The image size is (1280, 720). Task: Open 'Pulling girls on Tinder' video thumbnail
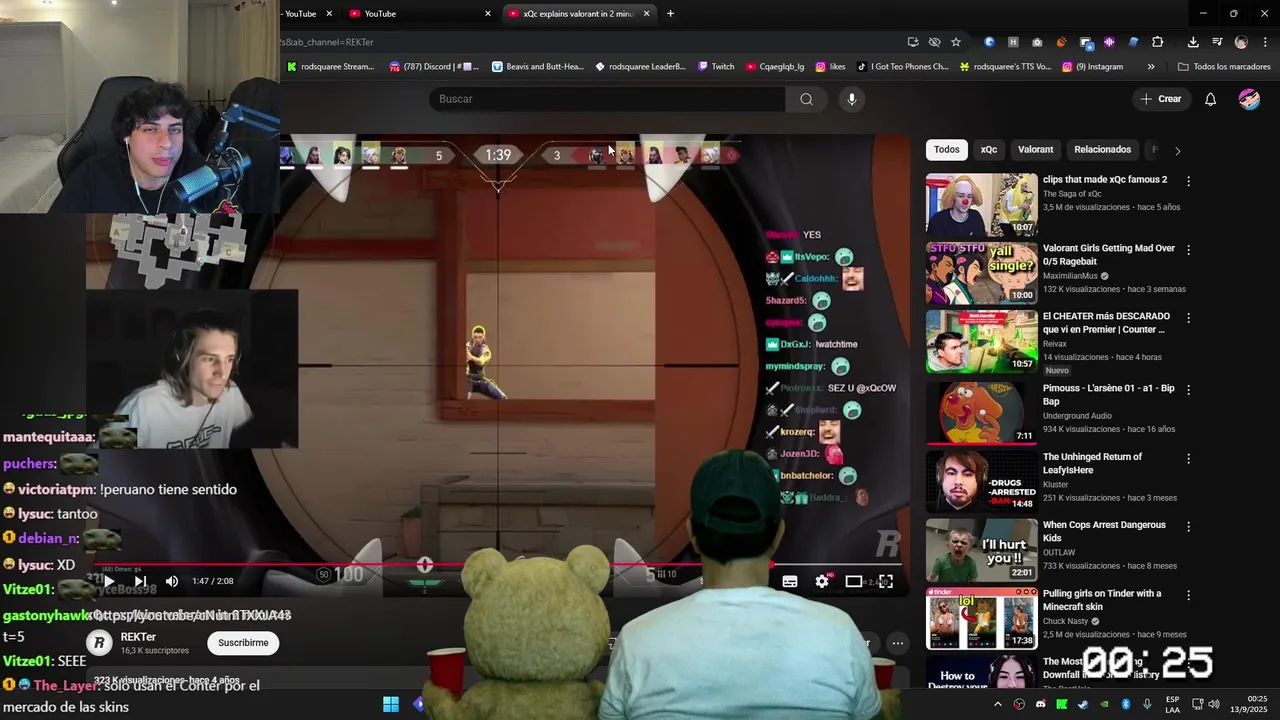tap(982, 618)
